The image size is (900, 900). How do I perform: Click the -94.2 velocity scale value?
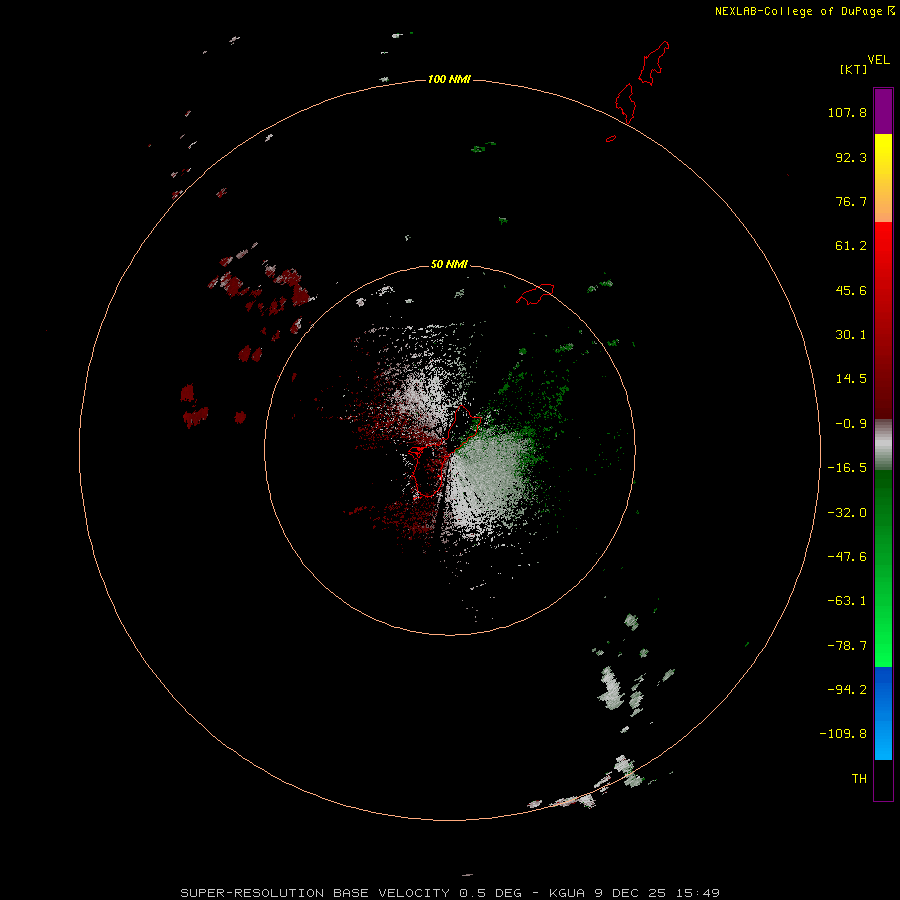click(x=847, y=690)
